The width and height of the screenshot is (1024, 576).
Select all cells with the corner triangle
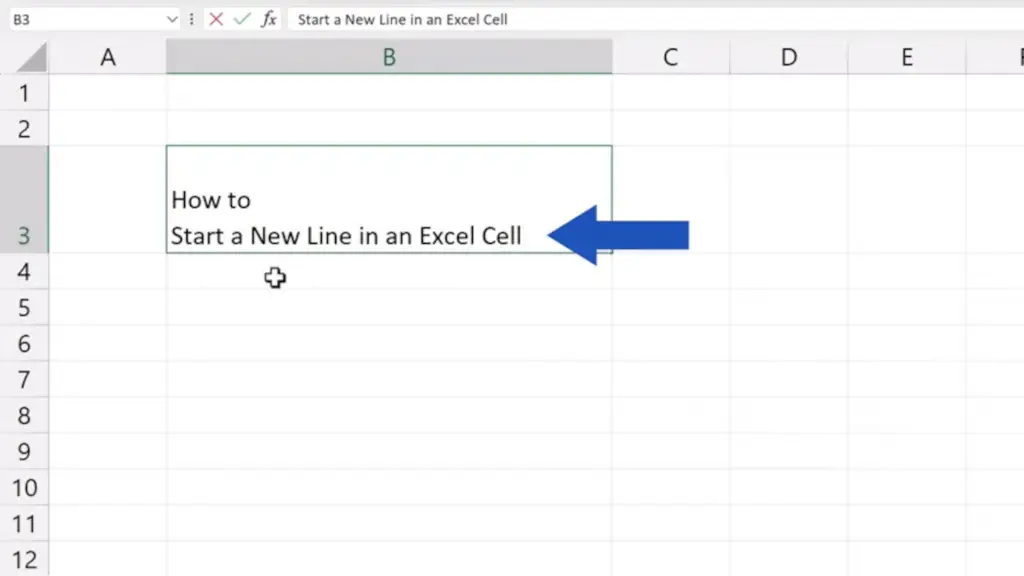(x=31, y=57)
